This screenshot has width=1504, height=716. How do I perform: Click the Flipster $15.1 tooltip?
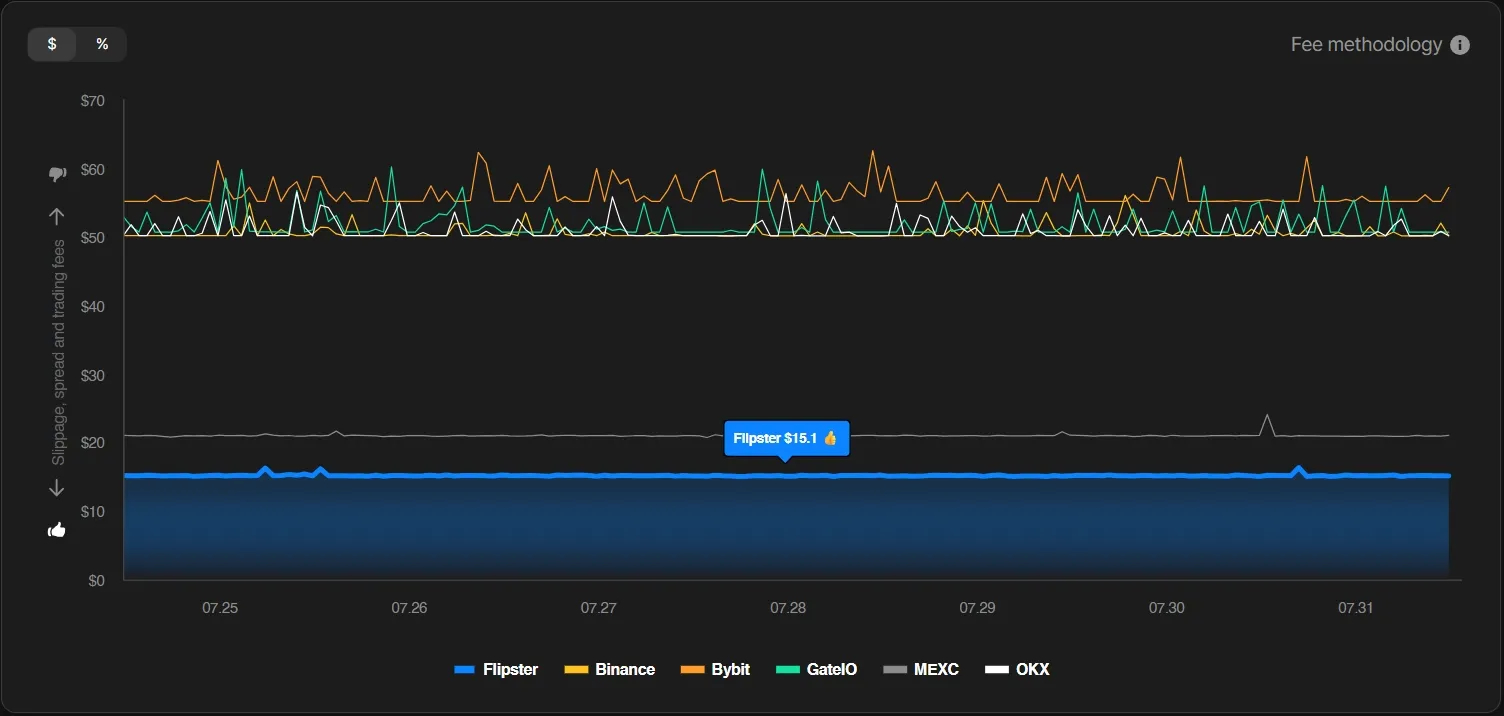[786, 438]
